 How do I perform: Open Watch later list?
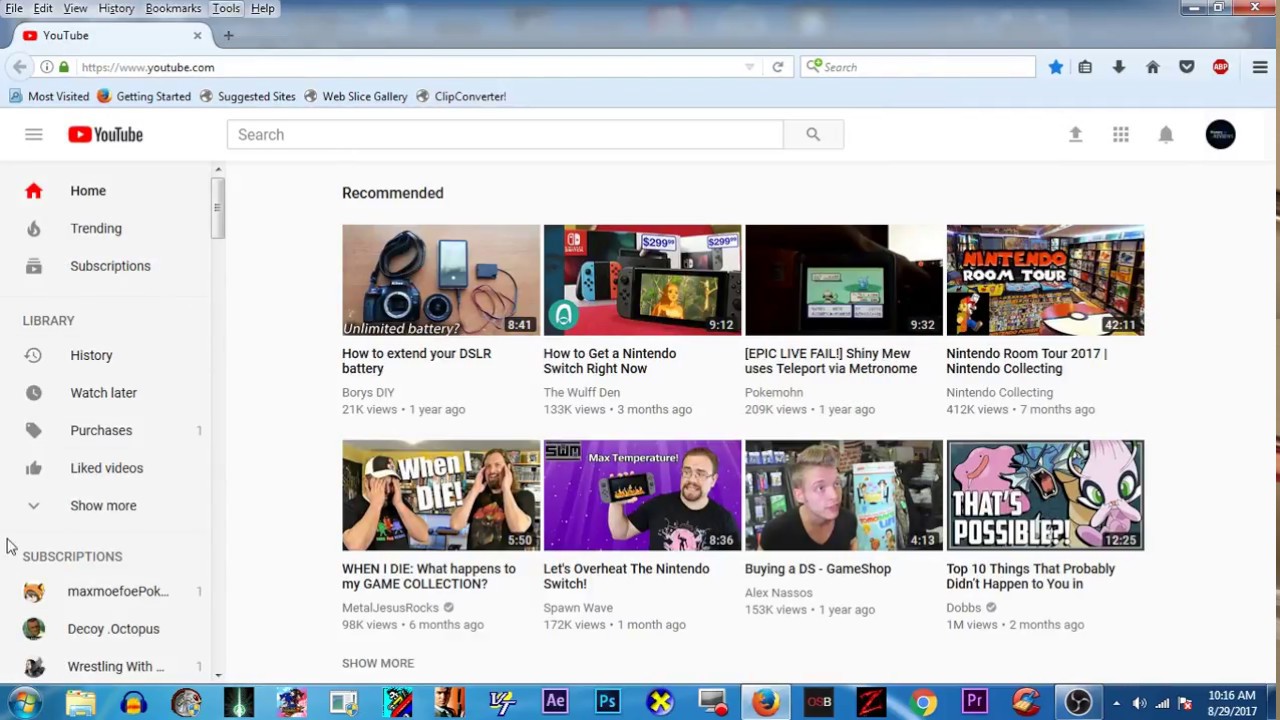[105, 393]
